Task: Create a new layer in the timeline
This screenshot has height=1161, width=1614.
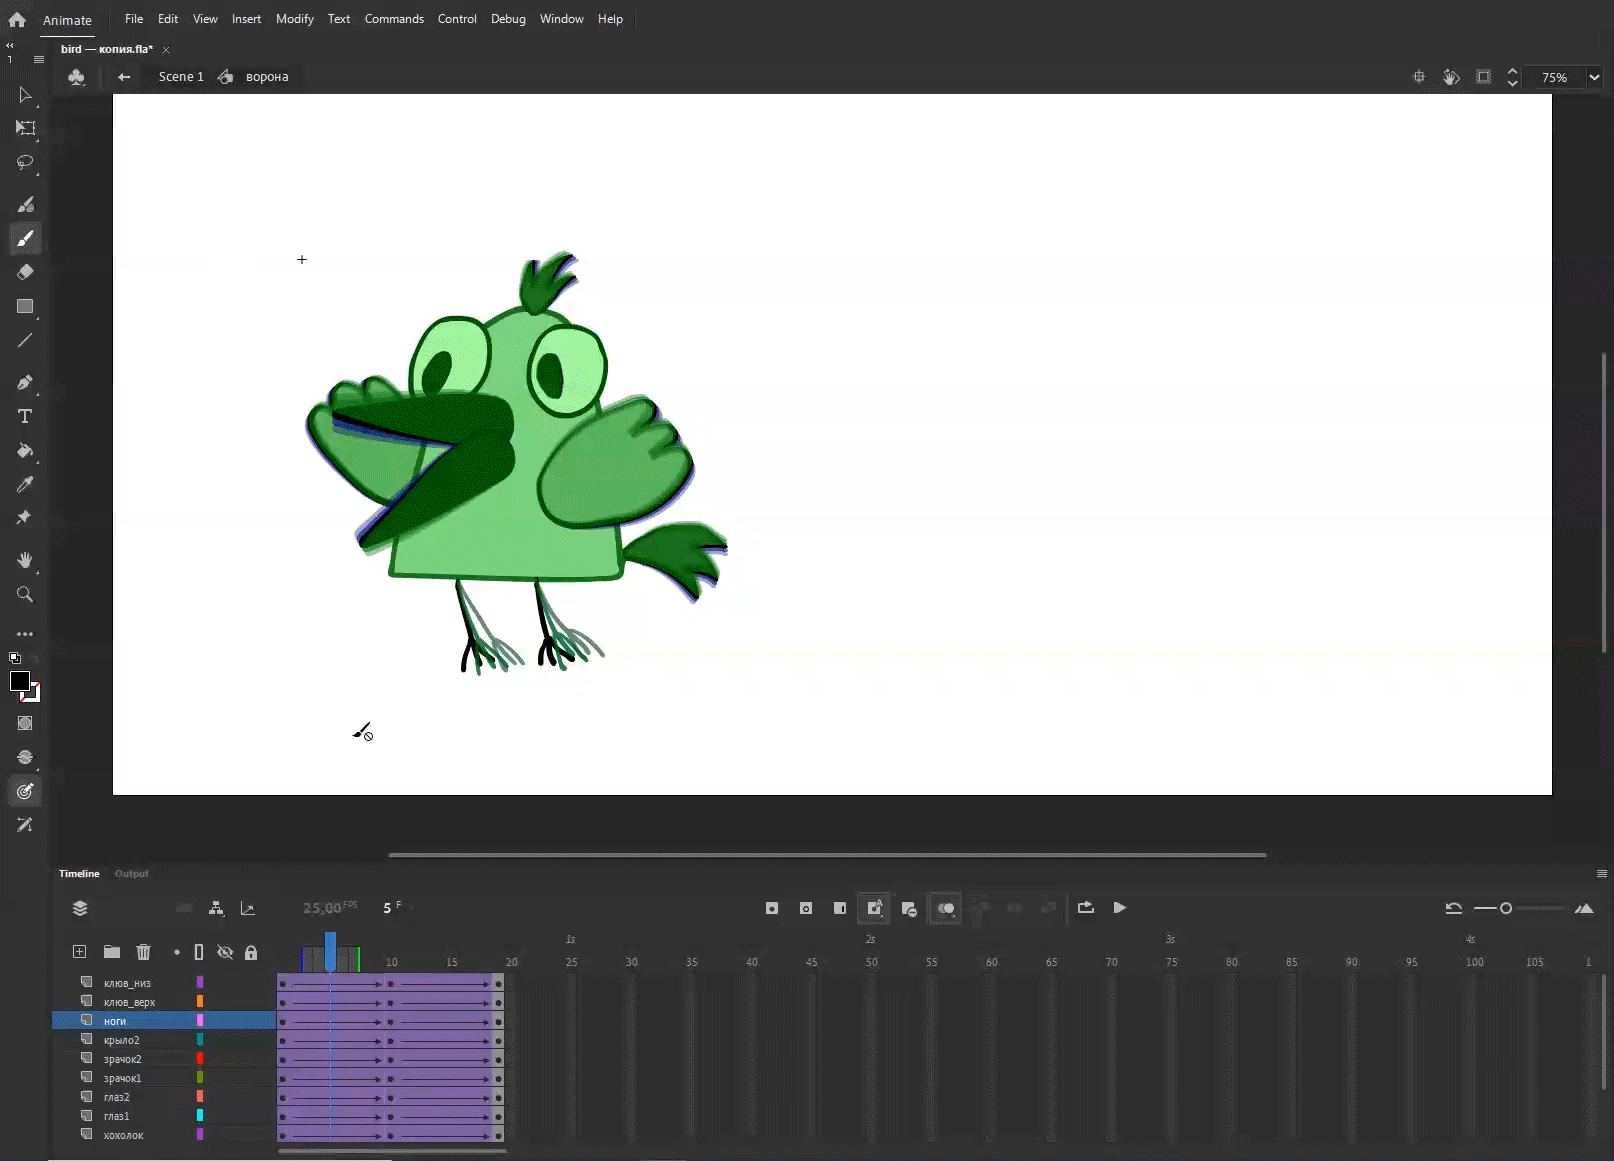Action: tap(80, 952)
